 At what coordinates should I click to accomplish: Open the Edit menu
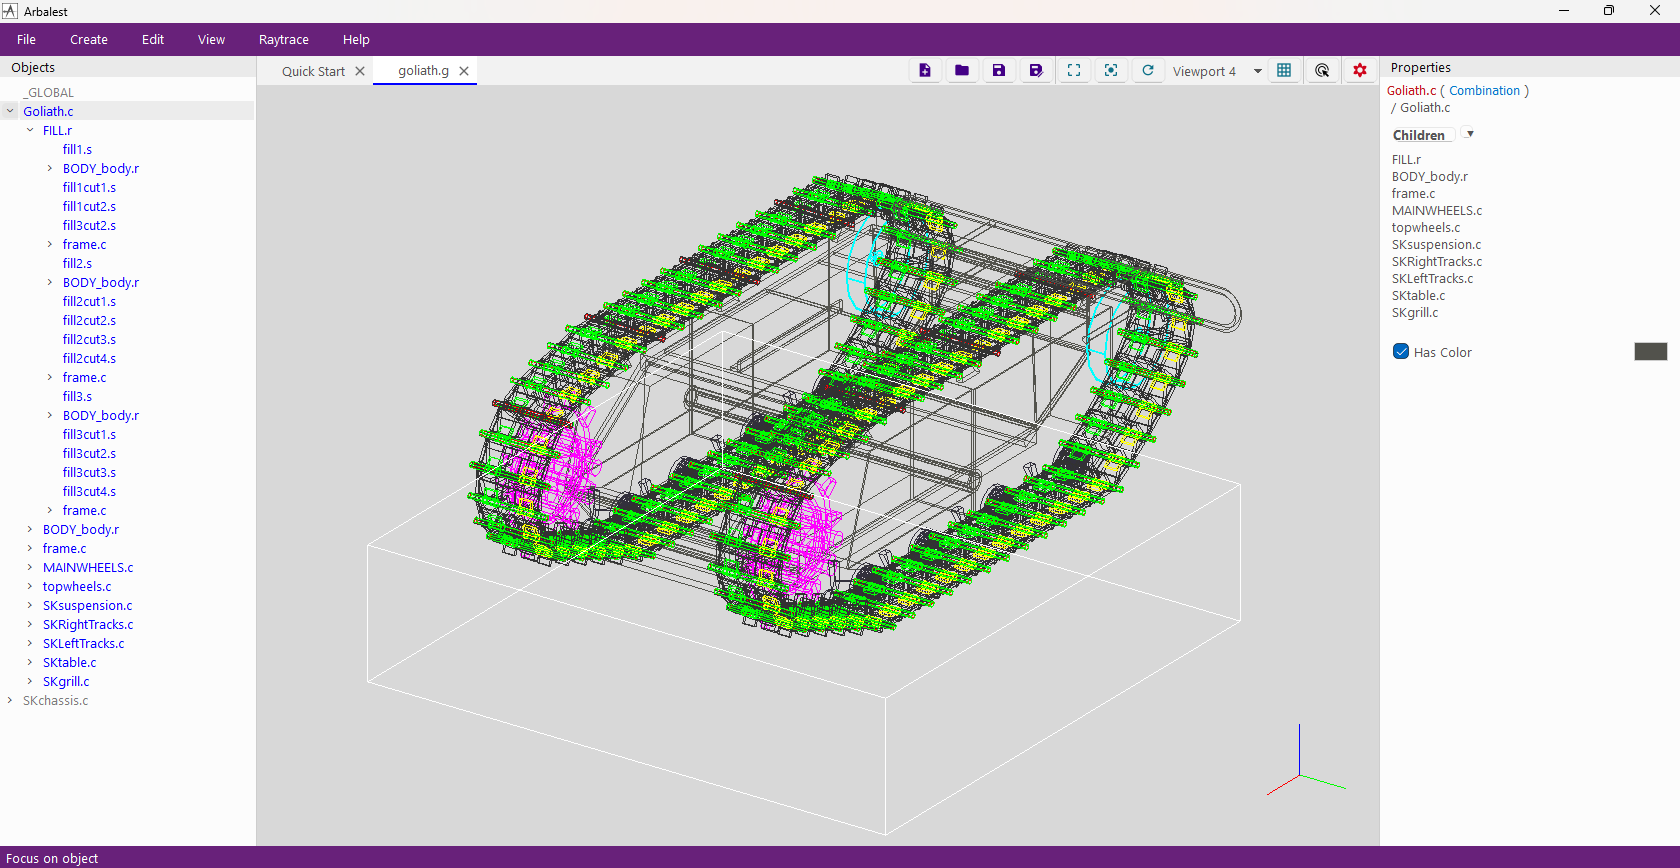(x=153, y=40)
